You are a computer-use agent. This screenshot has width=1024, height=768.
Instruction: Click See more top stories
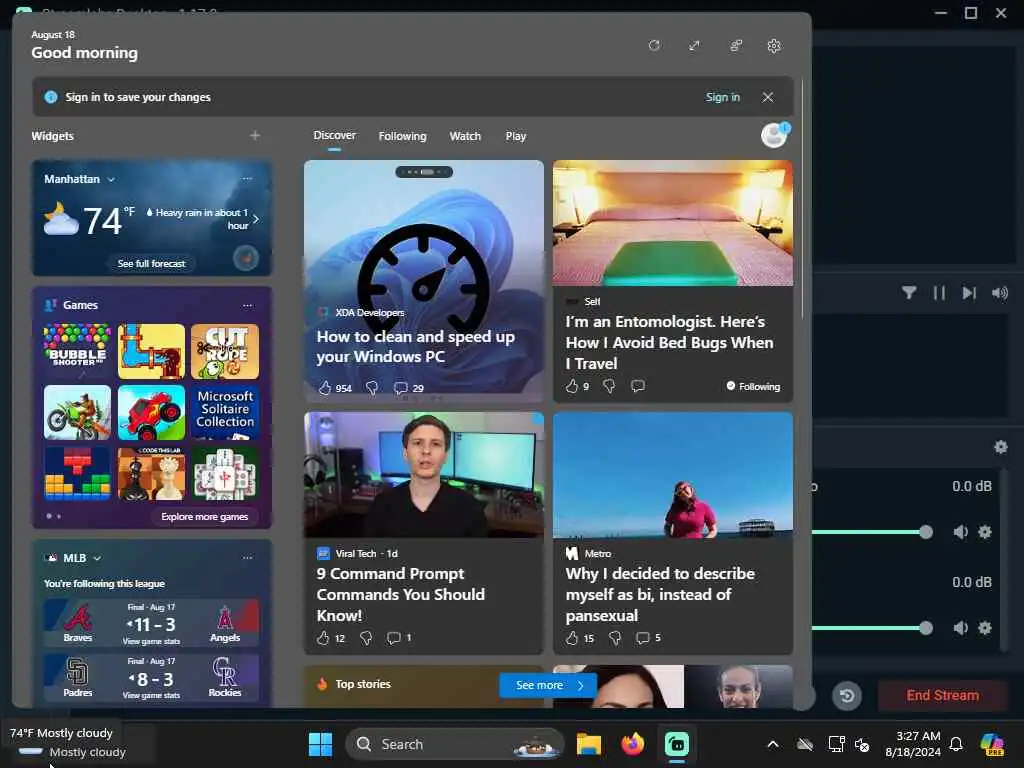[548, 685]
